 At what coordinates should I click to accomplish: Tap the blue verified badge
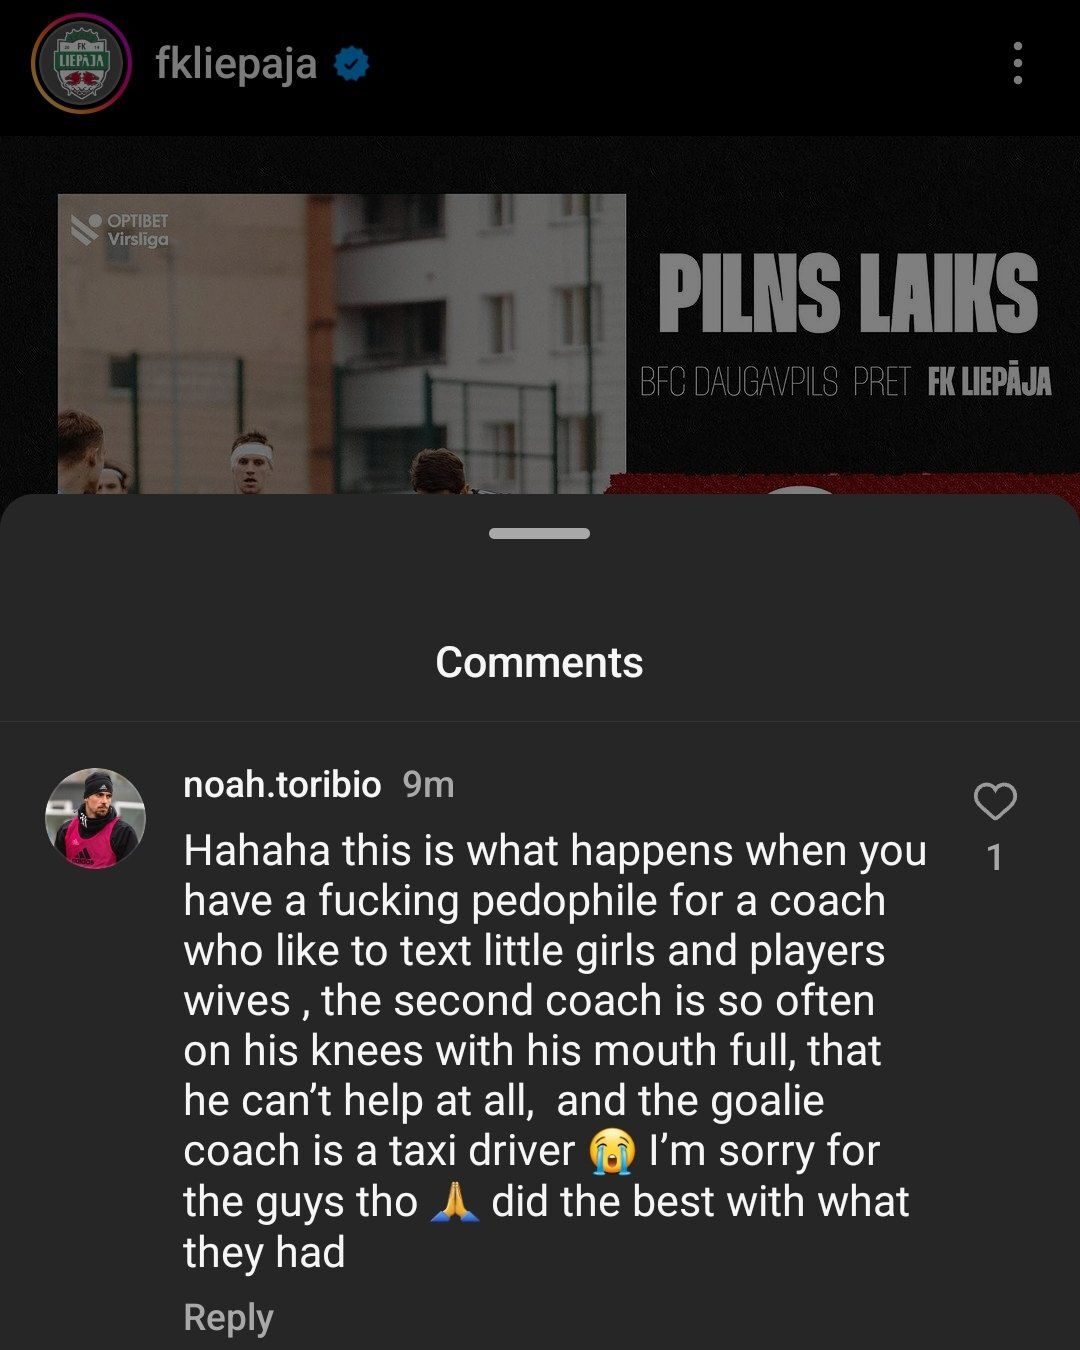351,64
